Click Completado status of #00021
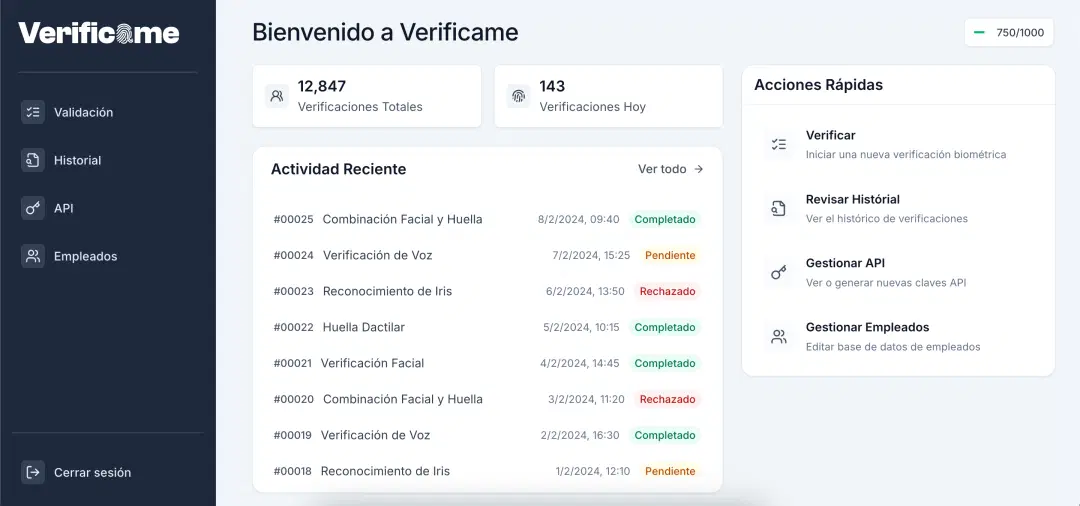This screenshot has width=1080, height=506. pos(665,363)
